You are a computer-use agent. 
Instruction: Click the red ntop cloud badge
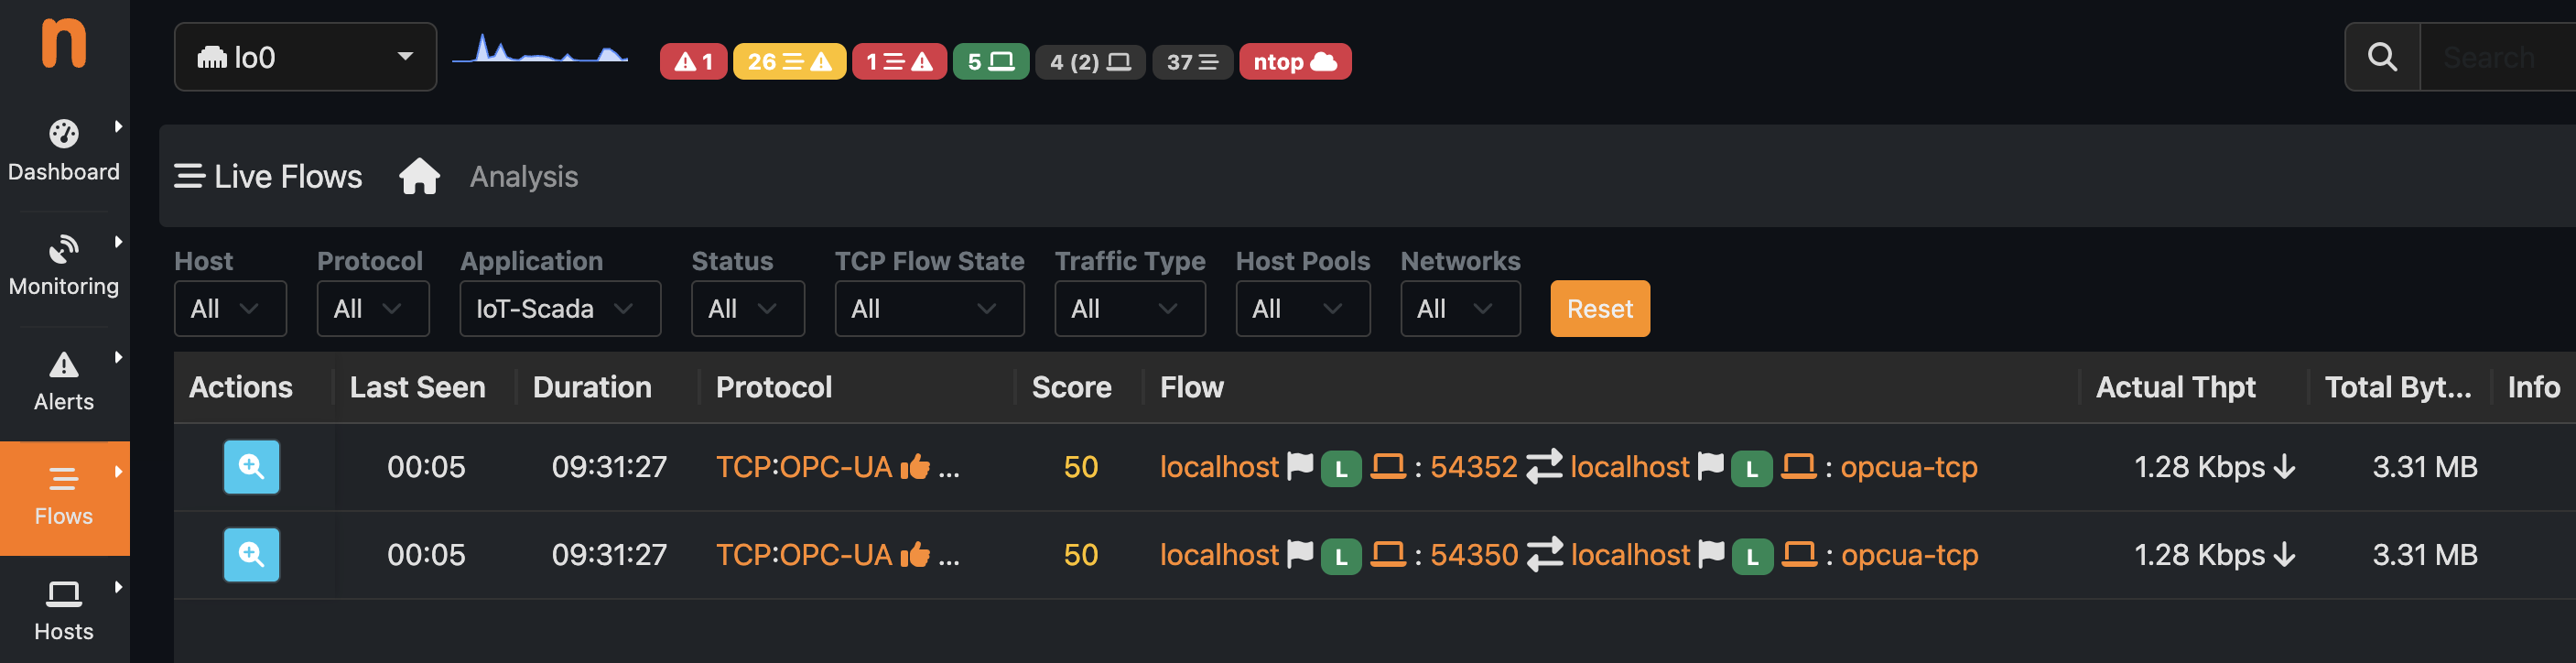[x=1294, y=62]
